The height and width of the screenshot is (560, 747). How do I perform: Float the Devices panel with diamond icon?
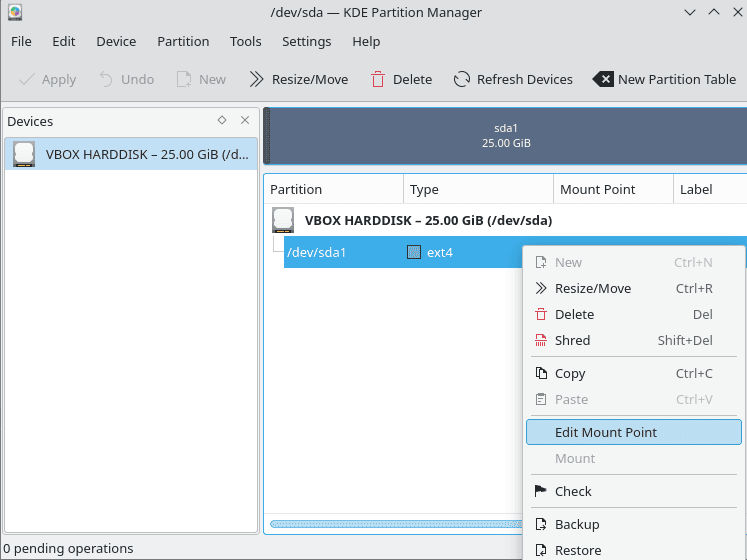pos(222,120)
